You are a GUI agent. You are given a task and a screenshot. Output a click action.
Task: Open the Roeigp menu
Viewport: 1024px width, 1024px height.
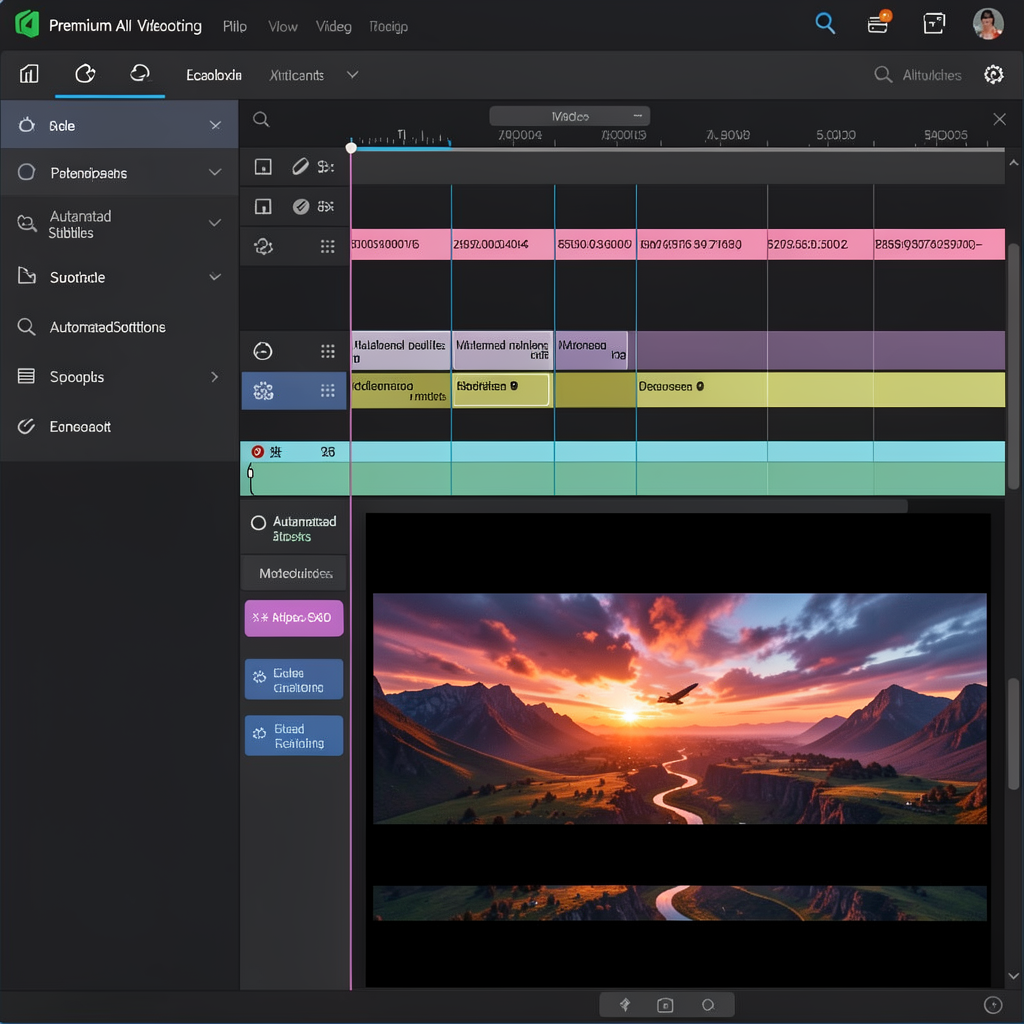(388, 27)
